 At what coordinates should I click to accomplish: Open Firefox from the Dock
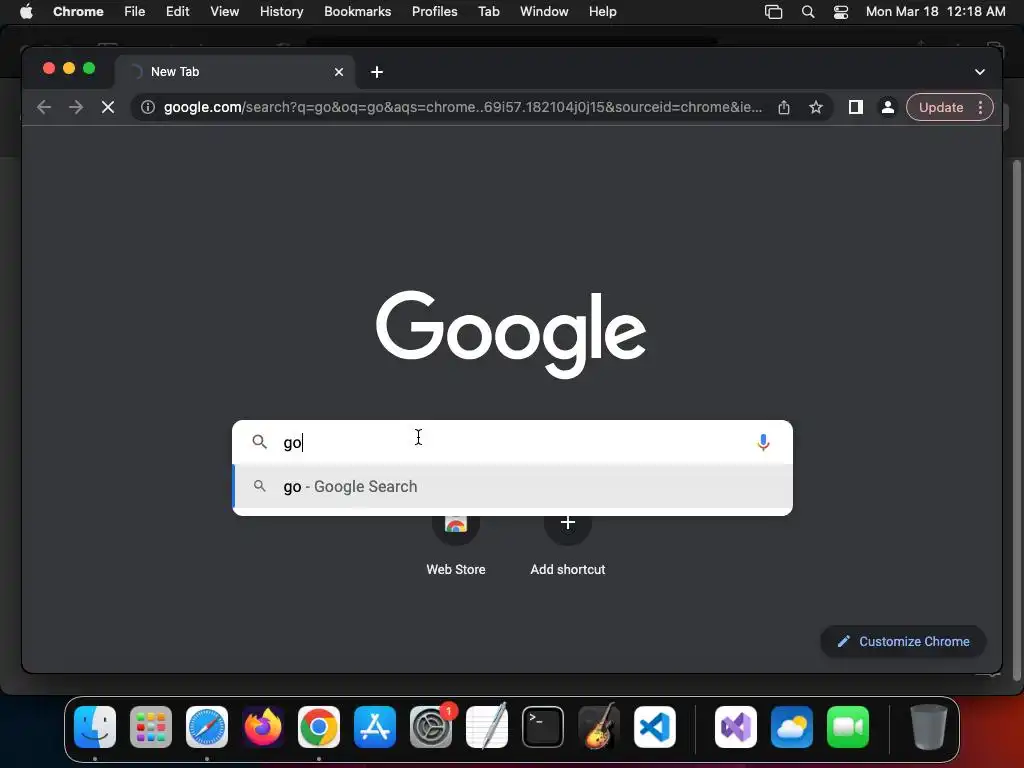263,727
